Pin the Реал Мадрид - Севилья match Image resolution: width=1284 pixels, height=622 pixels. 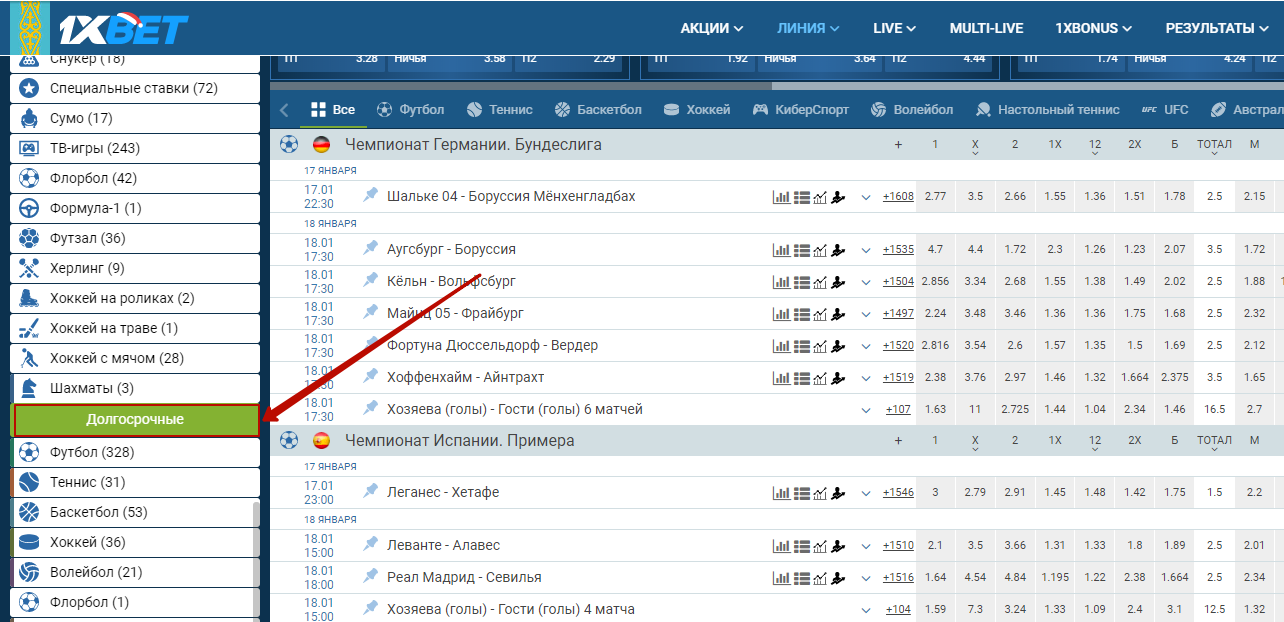pos(371,576)
